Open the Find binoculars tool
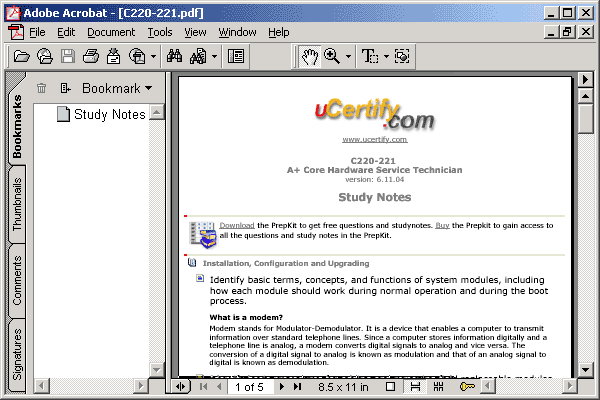This screenshot has height=400, width=600. (x=174, y=56)
